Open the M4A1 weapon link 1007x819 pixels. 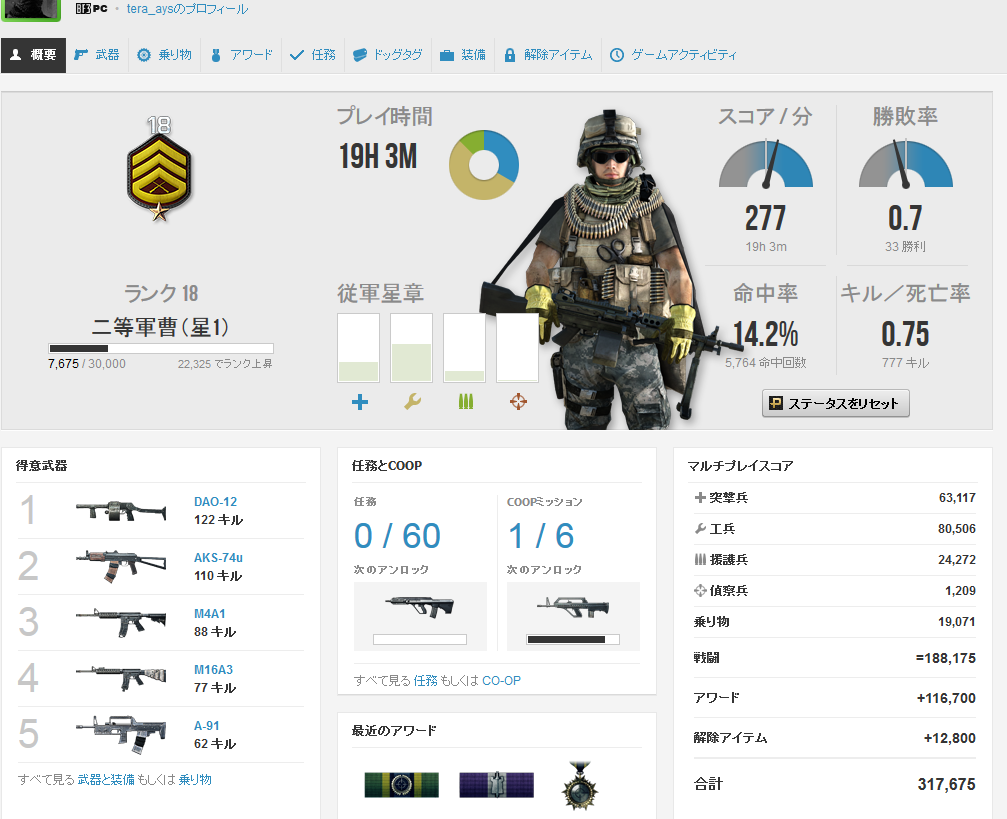click(x=209, y=613)
